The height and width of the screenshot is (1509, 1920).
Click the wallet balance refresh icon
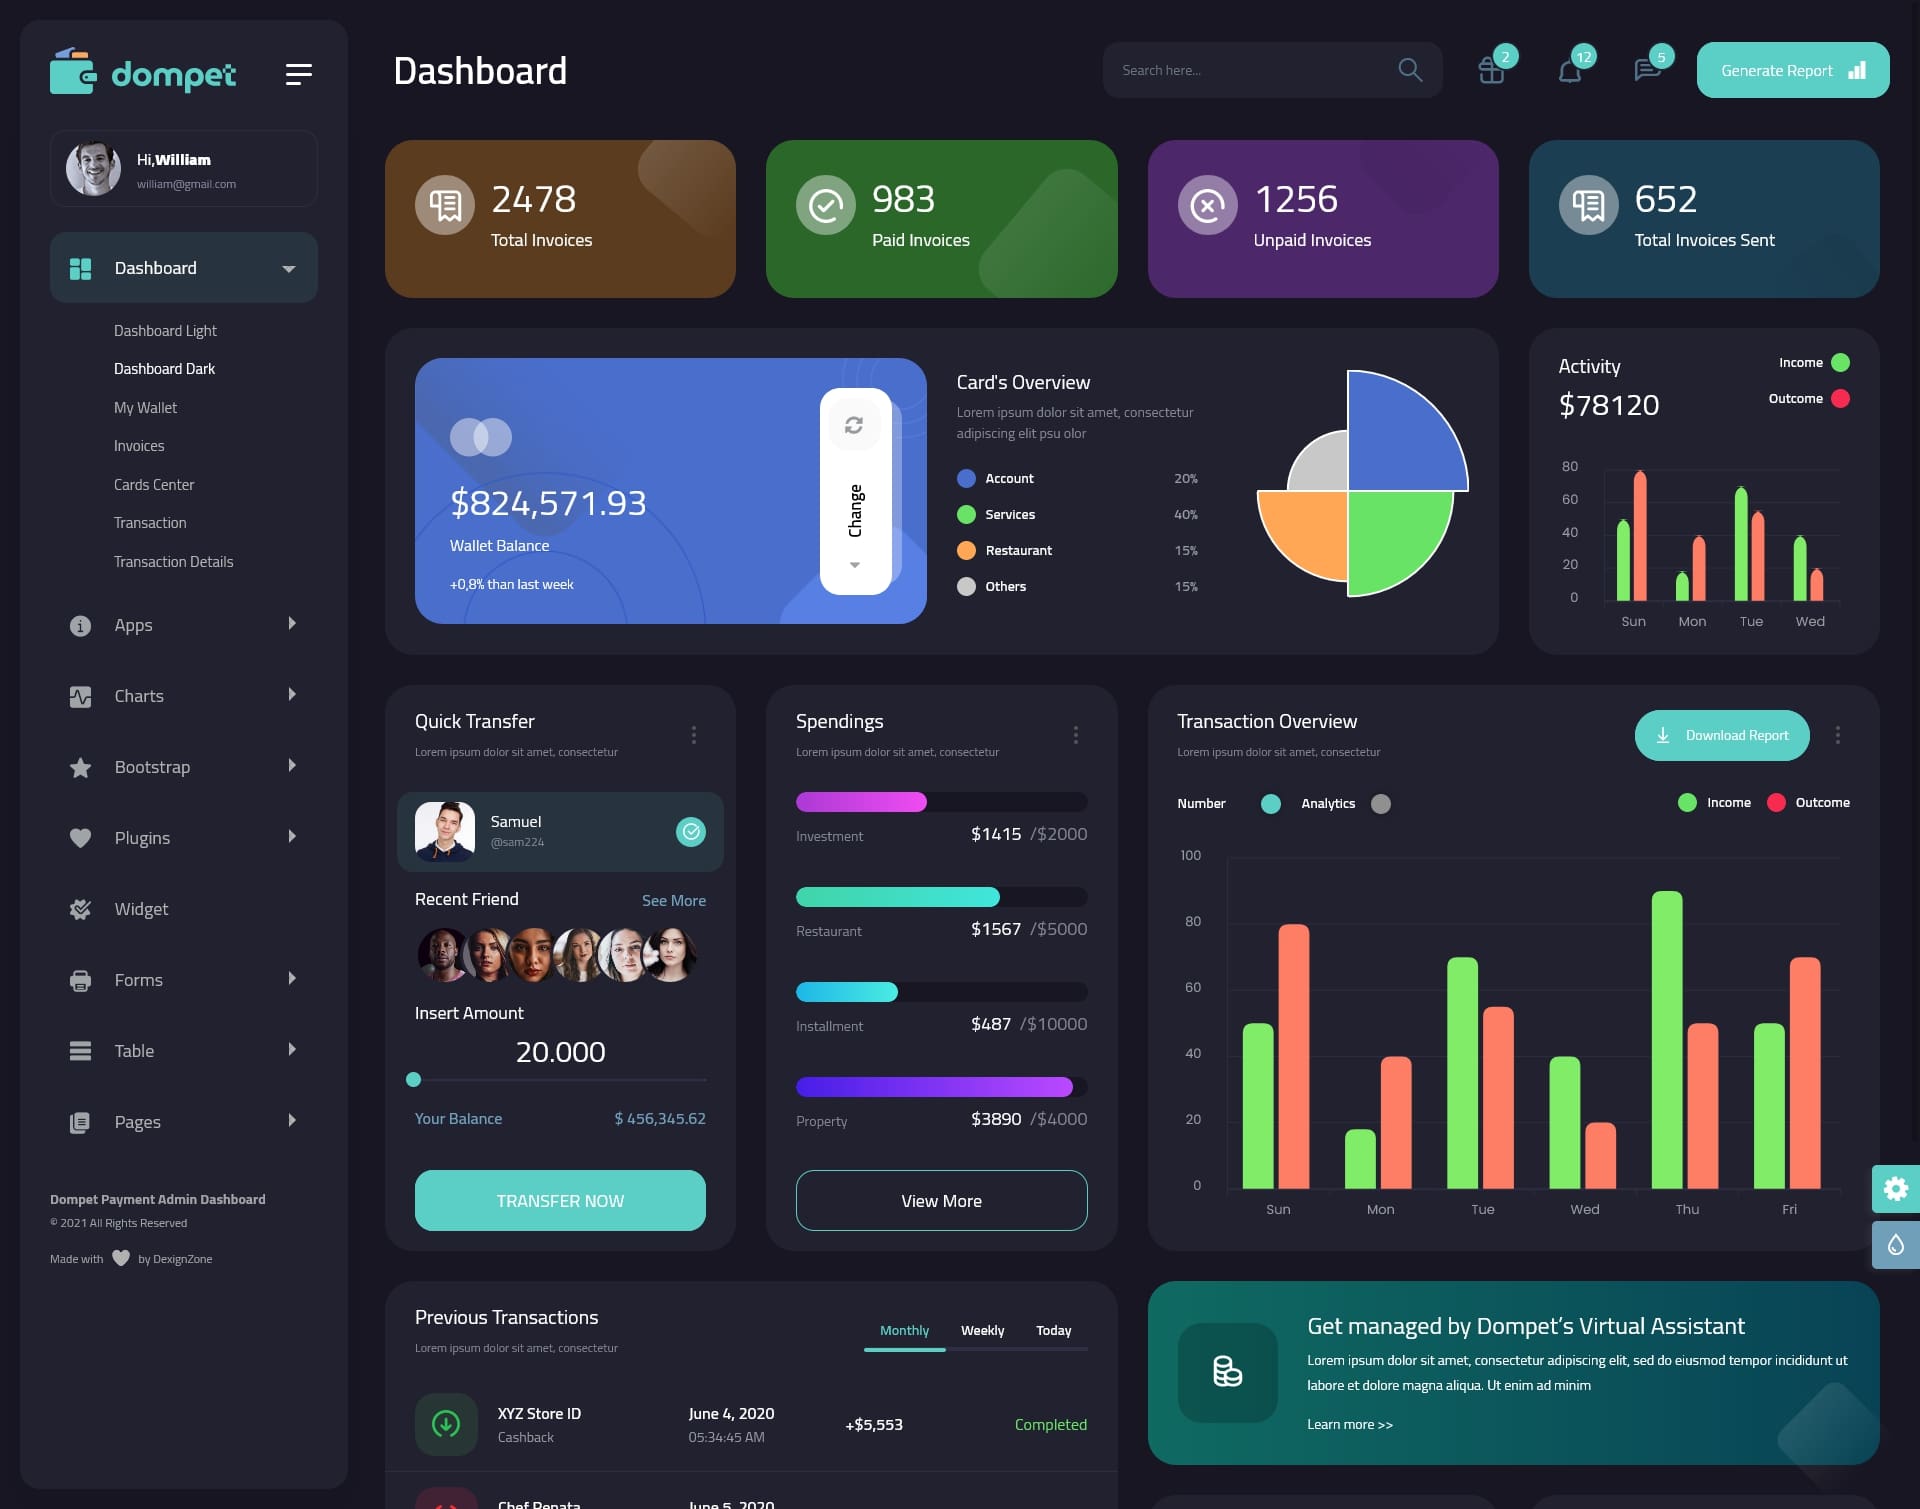pos(854,422)
